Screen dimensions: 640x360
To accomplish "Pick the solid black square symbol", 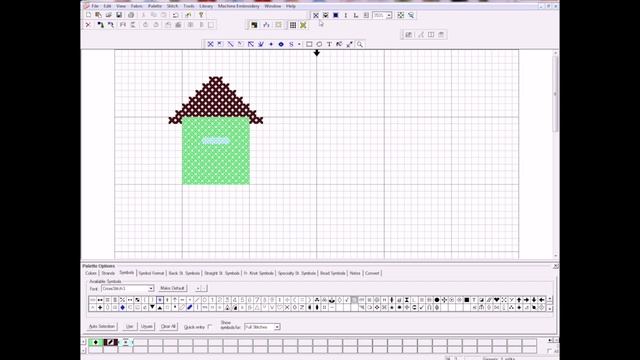I will click(x=467, y=300).
